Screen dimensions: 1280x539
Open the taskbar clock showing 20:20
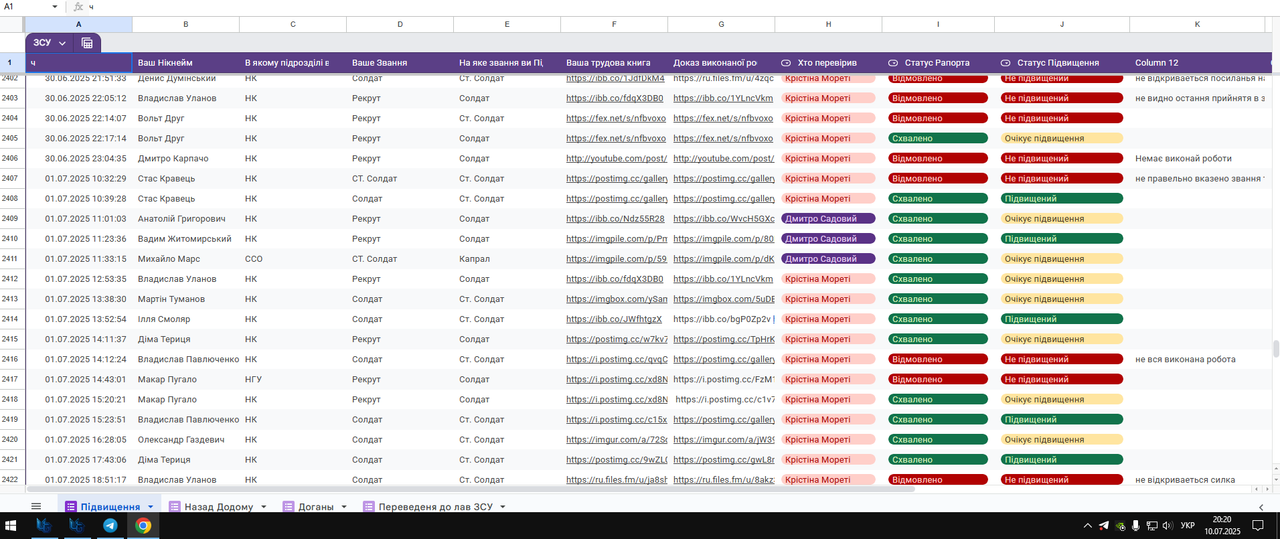point(1222,525)
